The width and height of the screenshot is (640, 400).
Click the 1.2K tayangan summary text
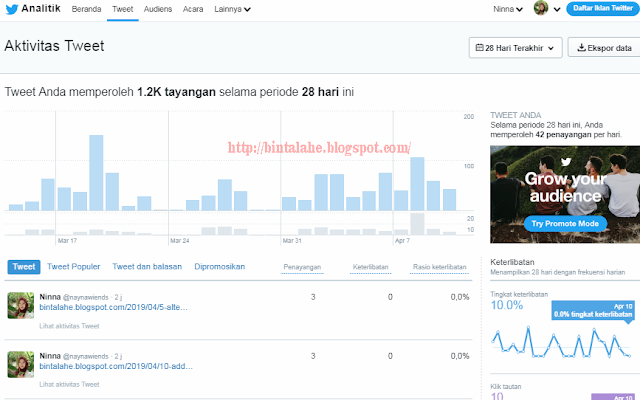176,92
